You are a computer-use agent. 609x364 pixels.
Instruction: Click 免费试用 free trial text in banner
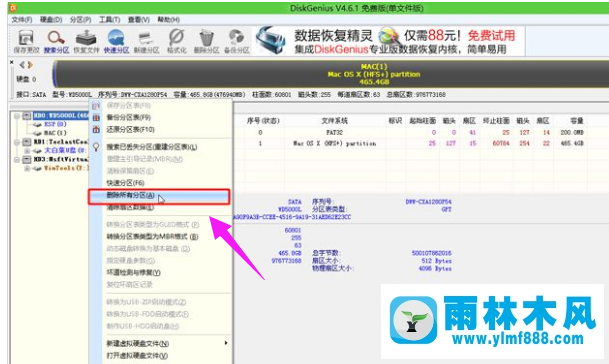click(x=491, y=36)
